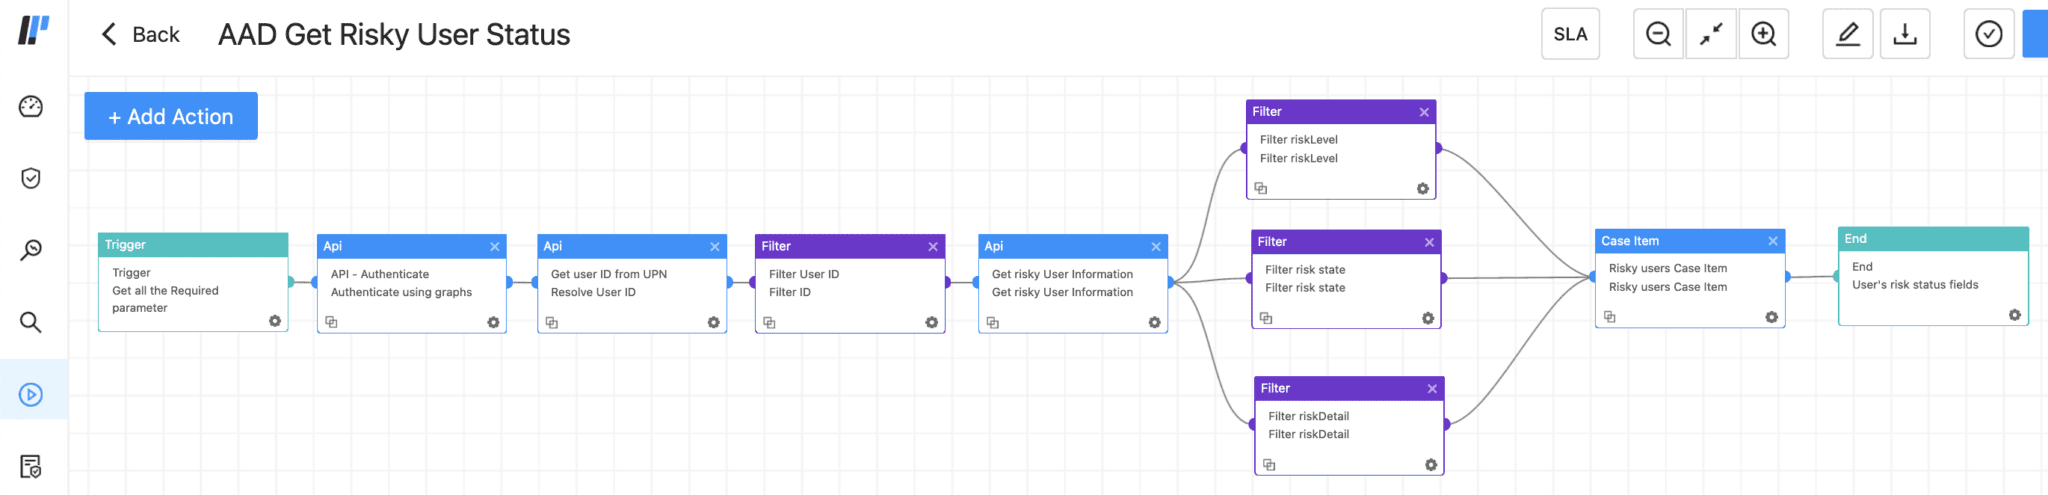Image resolution: width=2048 pixels, height=495 pixels.
Task: Download the playbook using the download icon
Action: pos(1905,34)
